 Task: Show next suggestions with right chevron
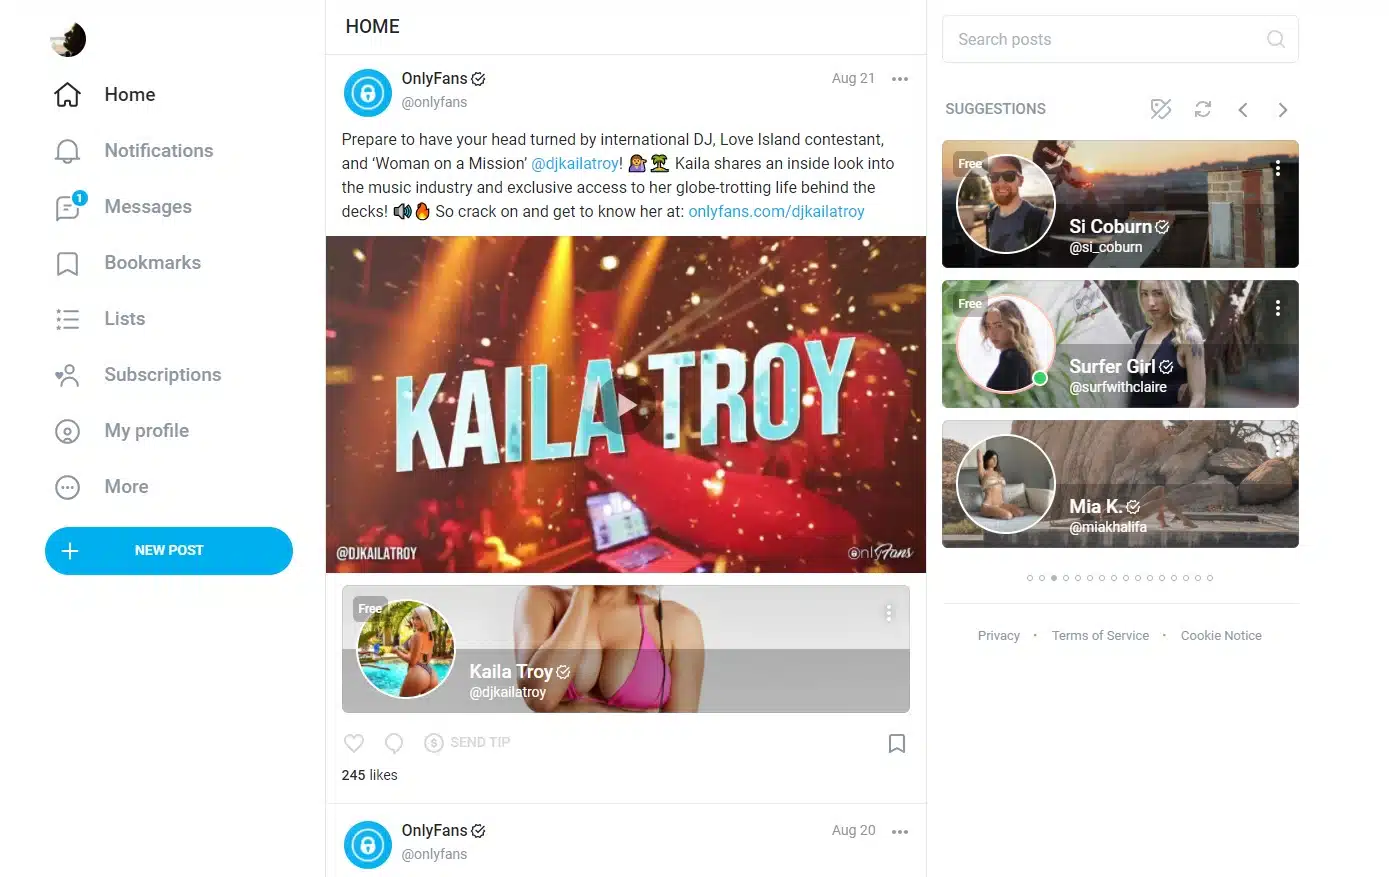pos(1283,110)
